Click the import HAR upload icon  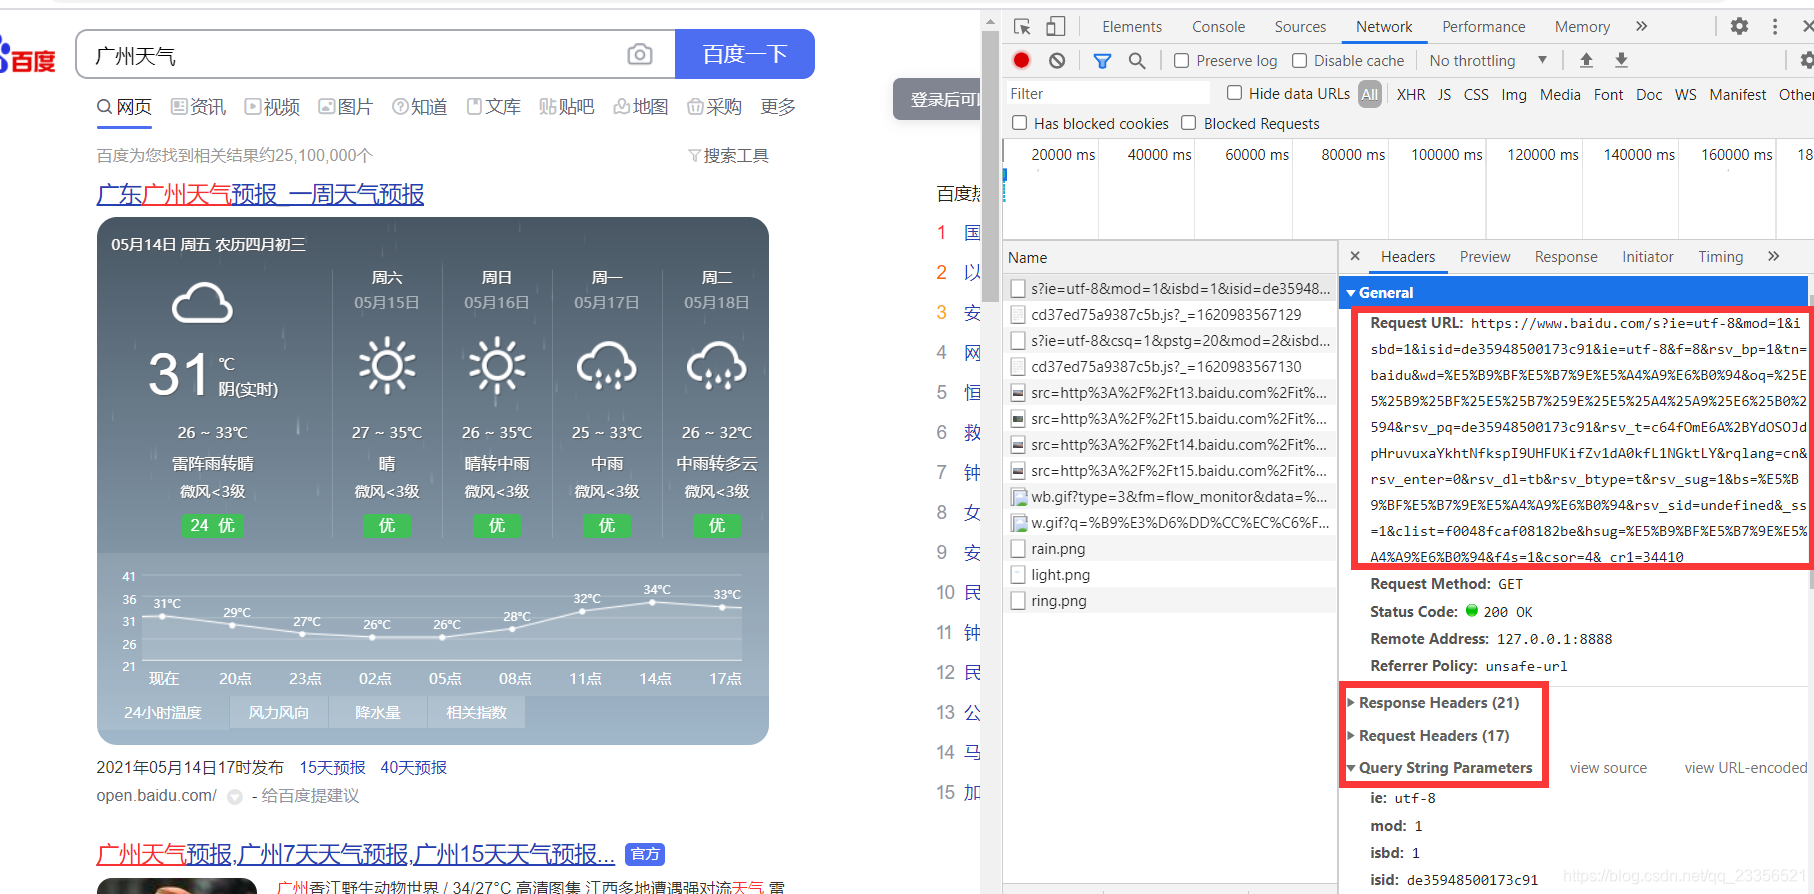point(1586,61)
